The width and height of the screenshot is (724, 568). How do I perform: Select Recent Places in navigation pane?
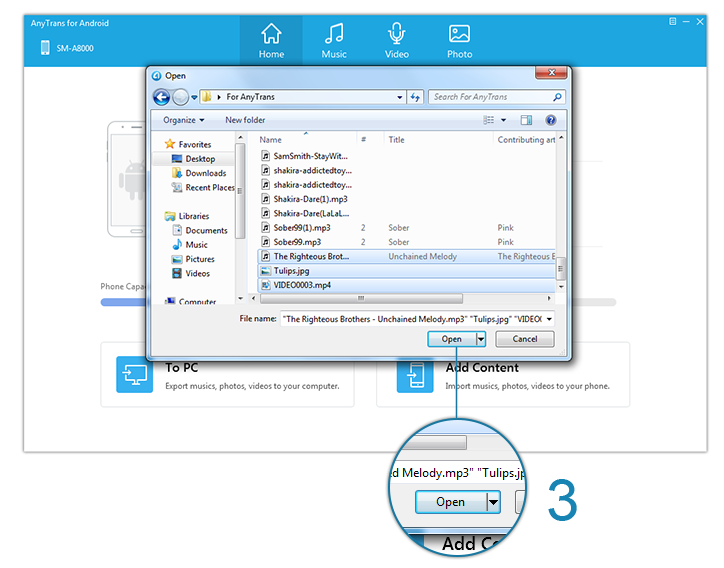click(203, 187)
